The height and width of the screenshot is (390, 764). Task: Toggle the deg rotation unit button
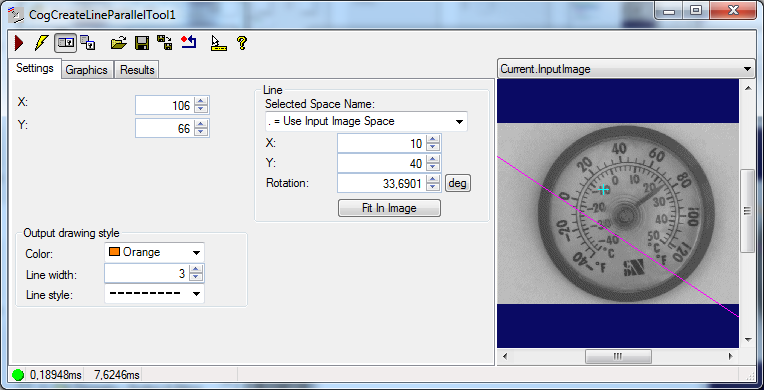(458, 183)
